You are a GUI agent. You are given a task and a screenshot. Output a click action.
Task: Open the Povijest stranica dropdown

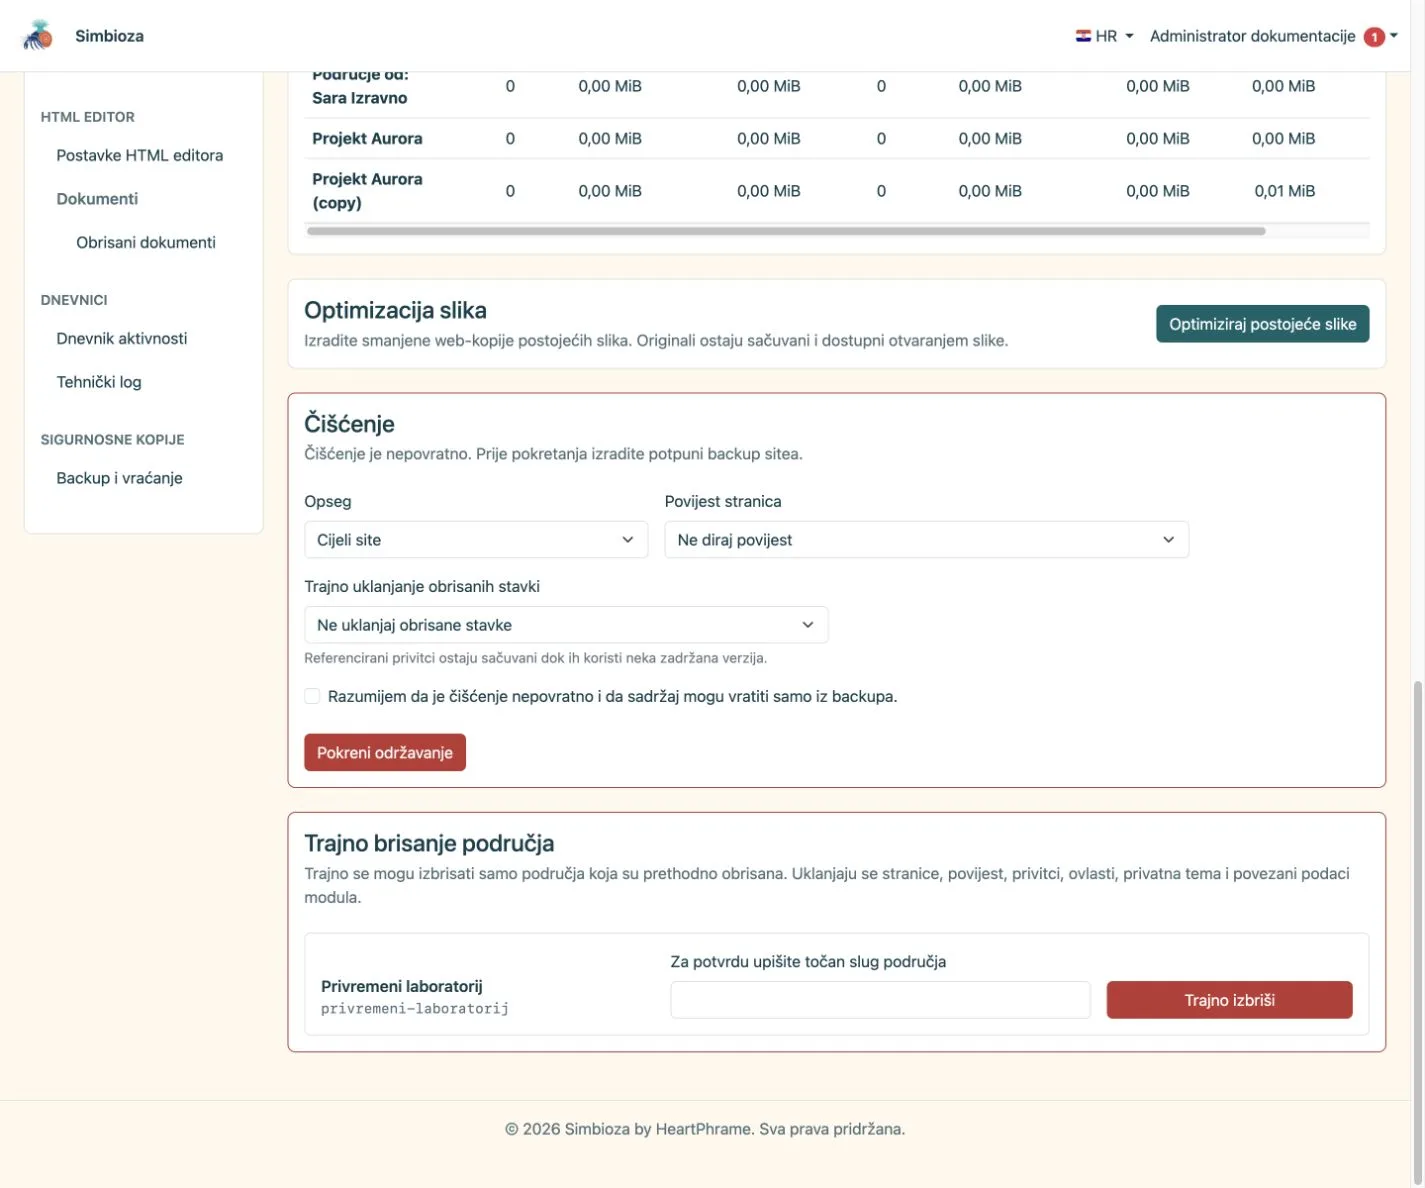click(926, 540)
